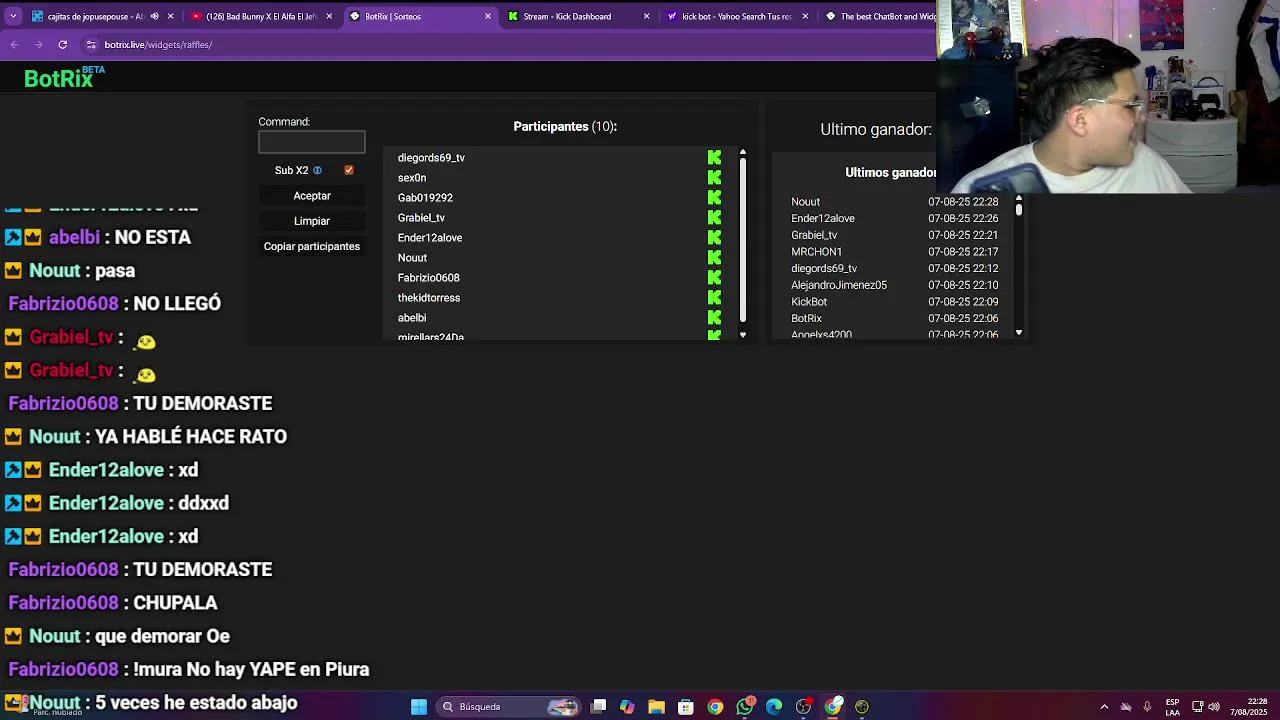
Task: Click chat message 'CHUPALA' from Fabrizio0608
Action: pyautogui.click(x=175, y=603)
